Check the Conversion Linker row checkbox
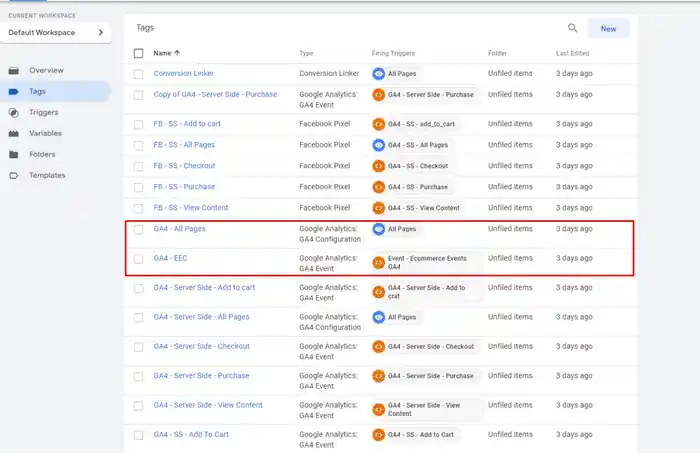Screen dimensions: 700x453 point(138,74)
